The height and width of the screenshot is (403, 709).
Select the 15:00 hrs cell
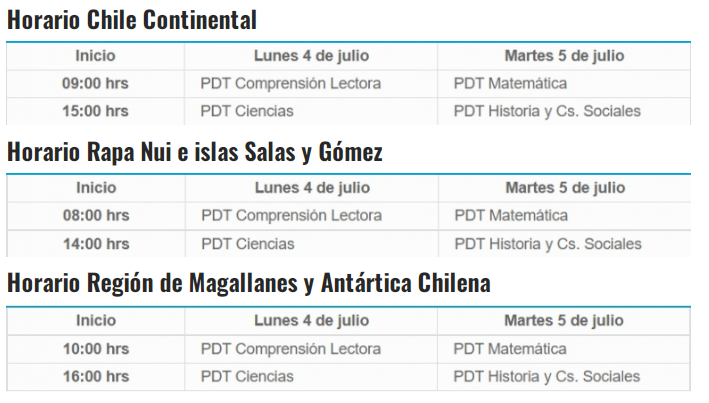pos(95,111)
